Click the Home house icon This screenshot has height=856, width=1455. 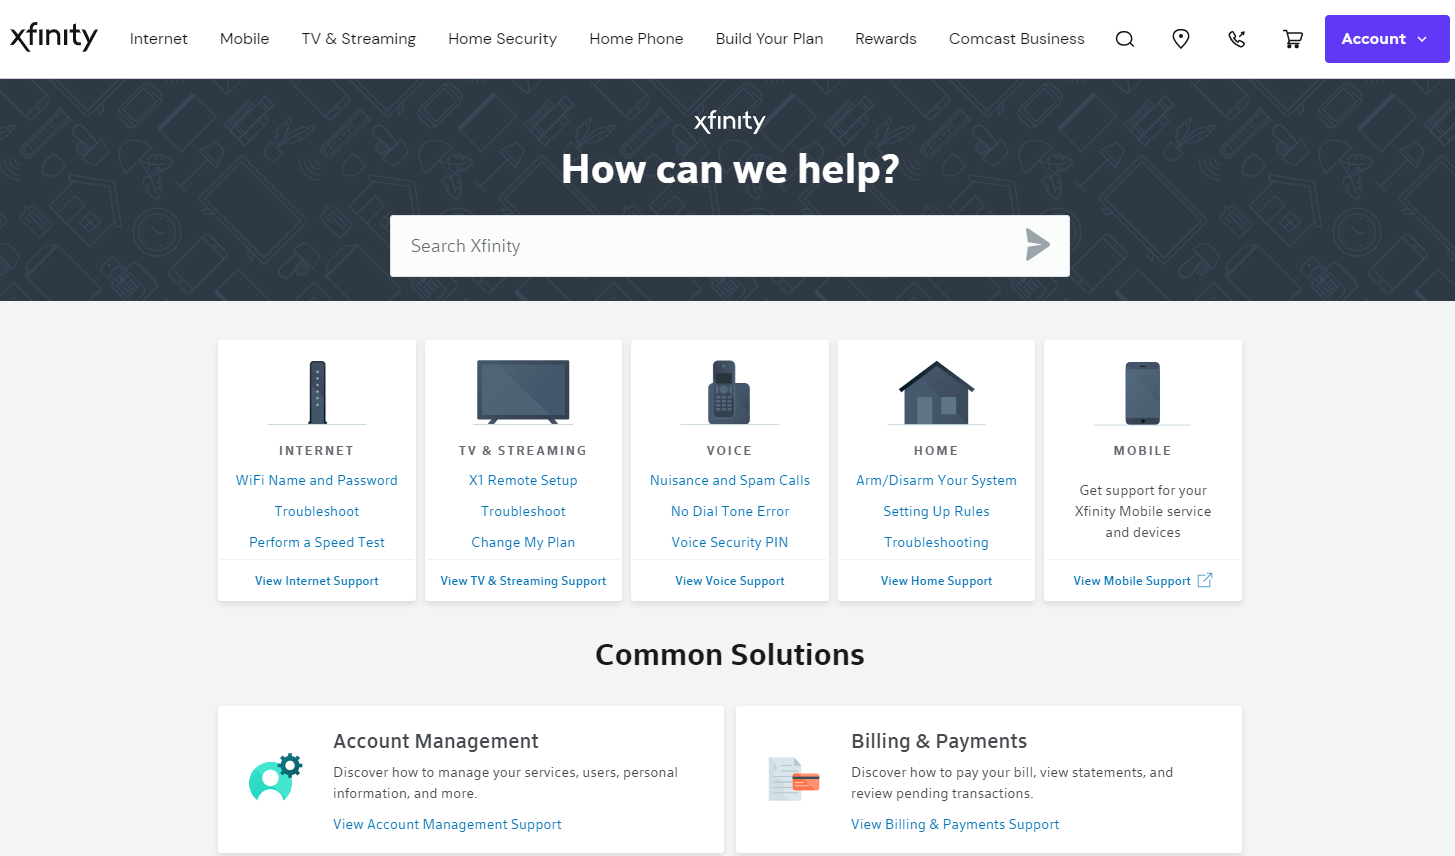click(936, 392)
